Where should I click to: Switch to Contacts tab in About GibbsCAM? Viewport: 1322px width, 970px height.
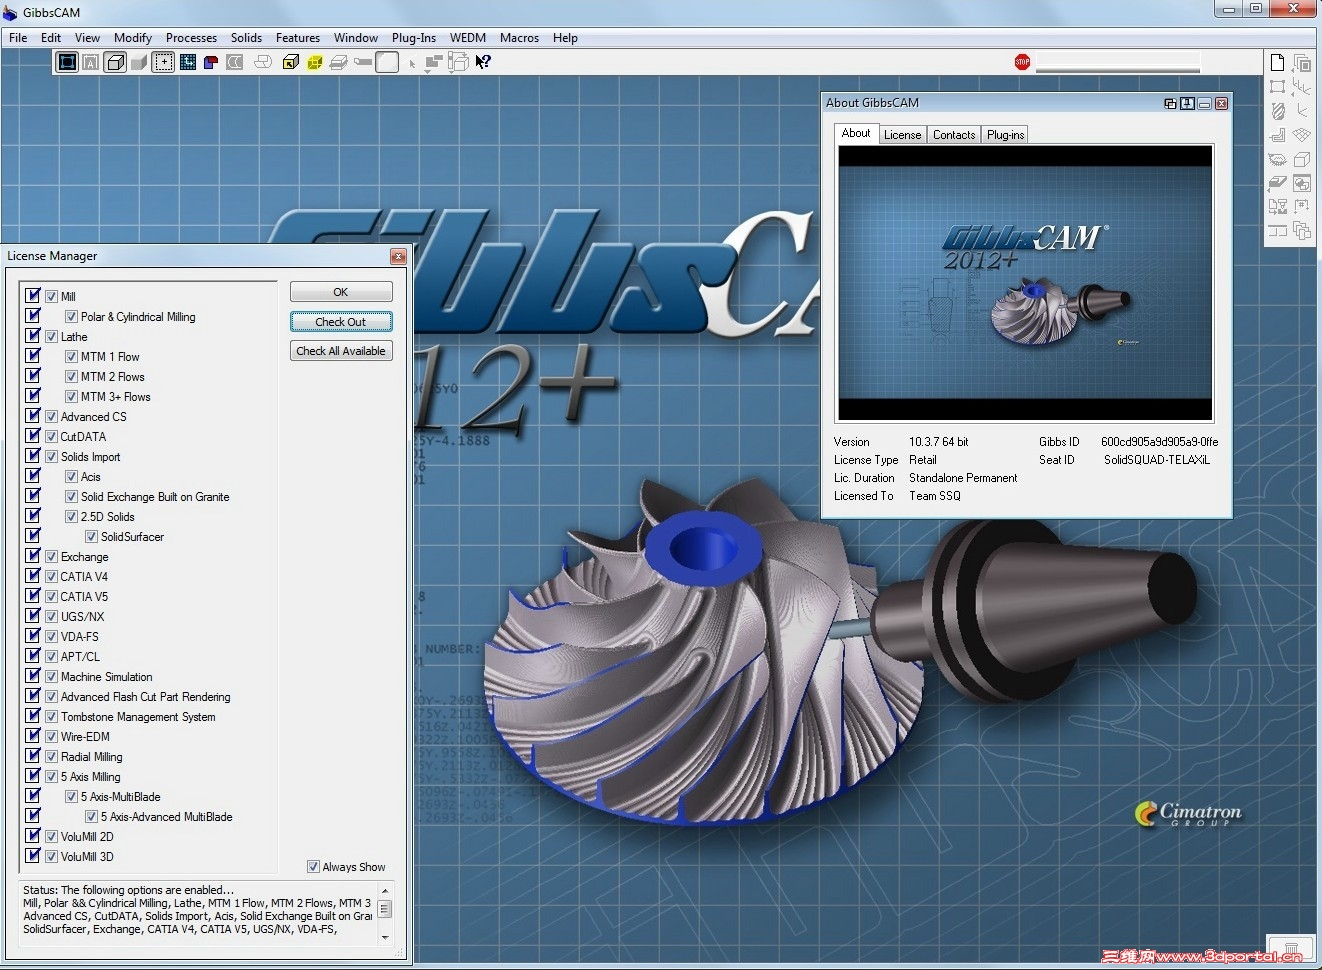(954, 135)
